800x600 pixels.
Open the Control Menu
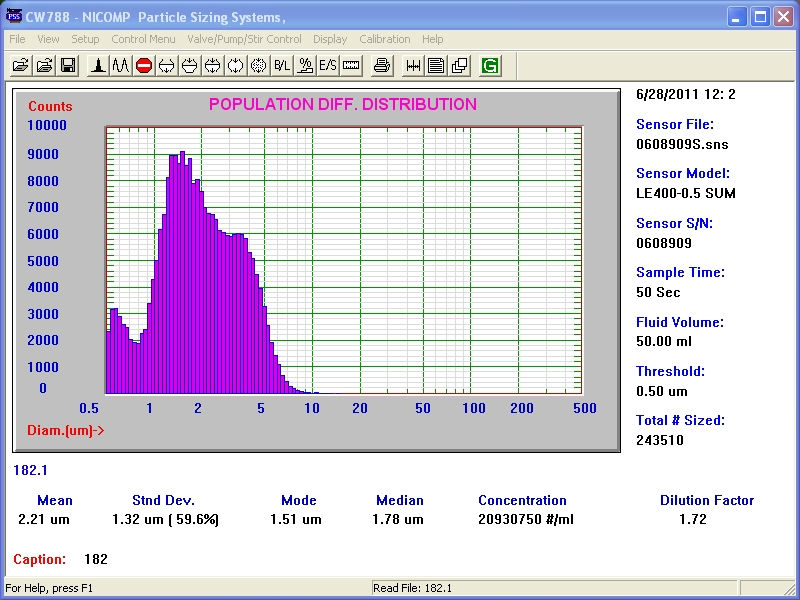click(x=143, y=39)
